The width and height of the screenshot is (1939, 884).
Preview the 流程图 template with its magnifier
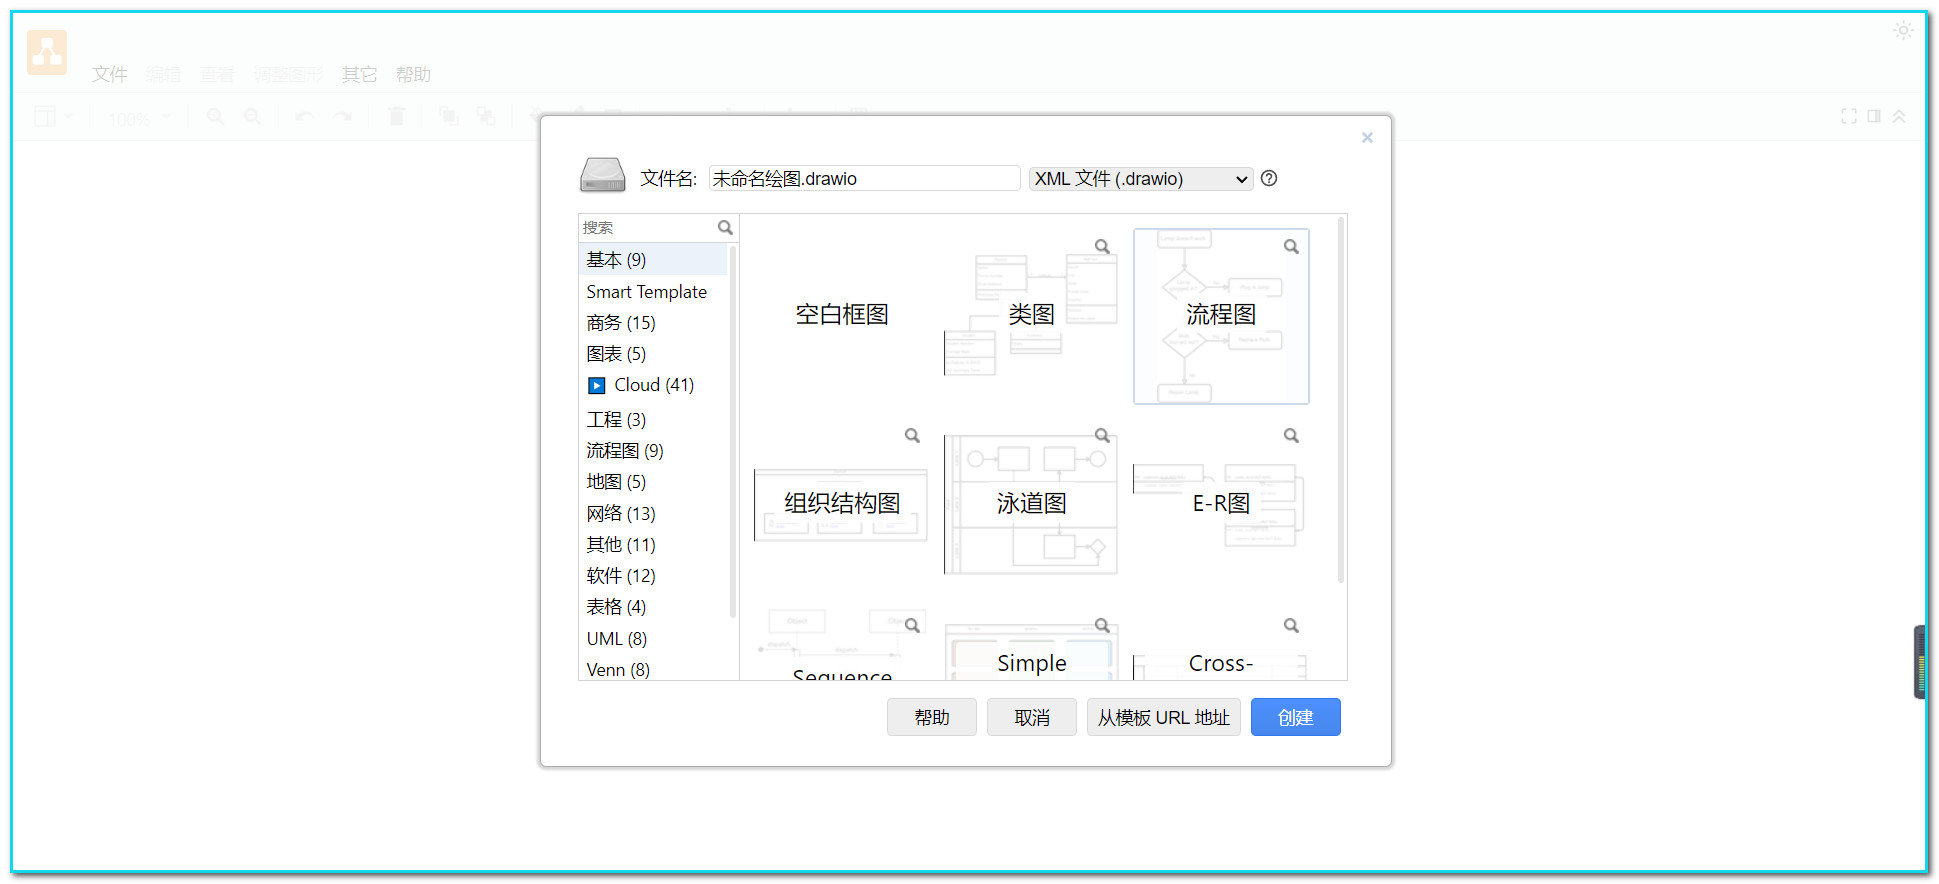coord(1291,246)
